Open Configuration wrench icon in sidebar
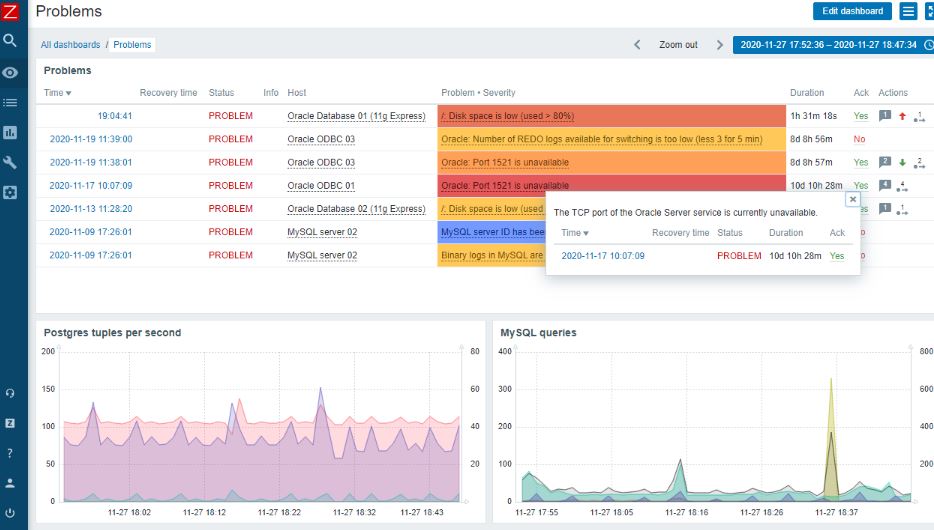This screenshot has width=934, height=530. pos(10,162)
